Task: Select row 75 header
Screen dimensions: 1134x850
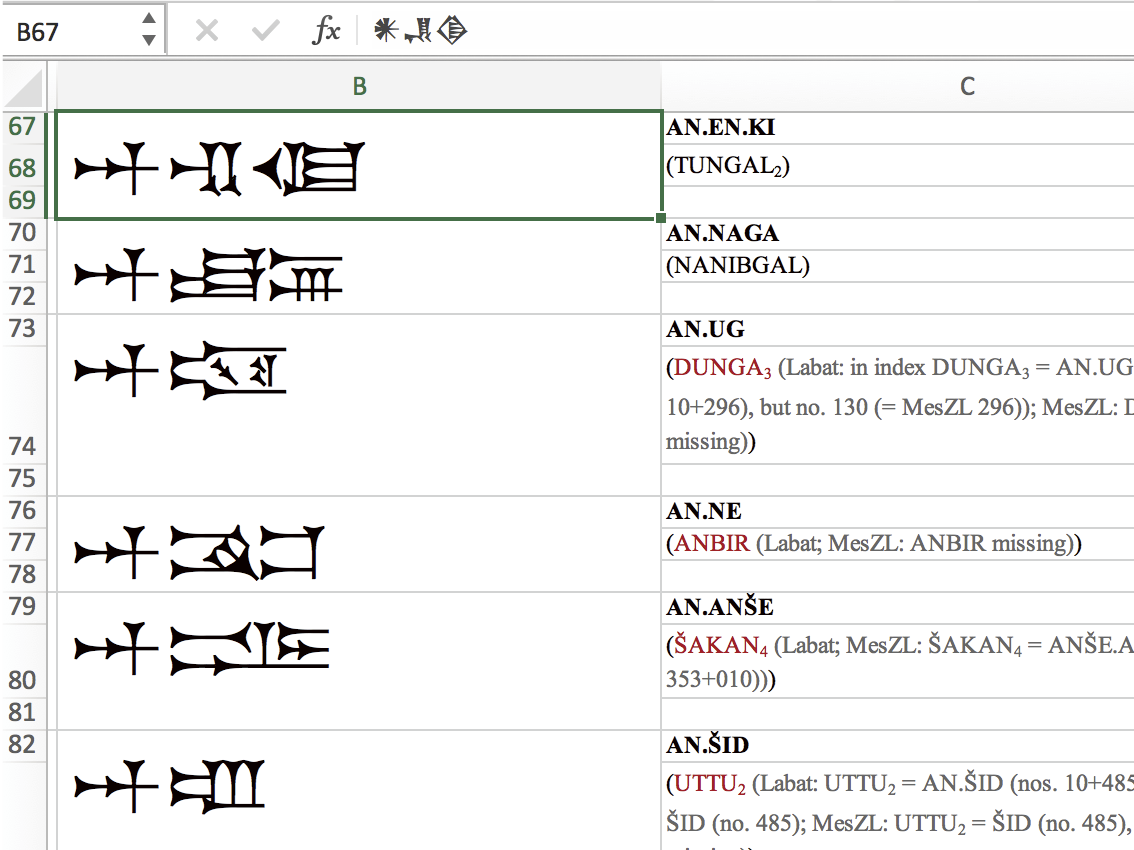Action: (22, 479)
